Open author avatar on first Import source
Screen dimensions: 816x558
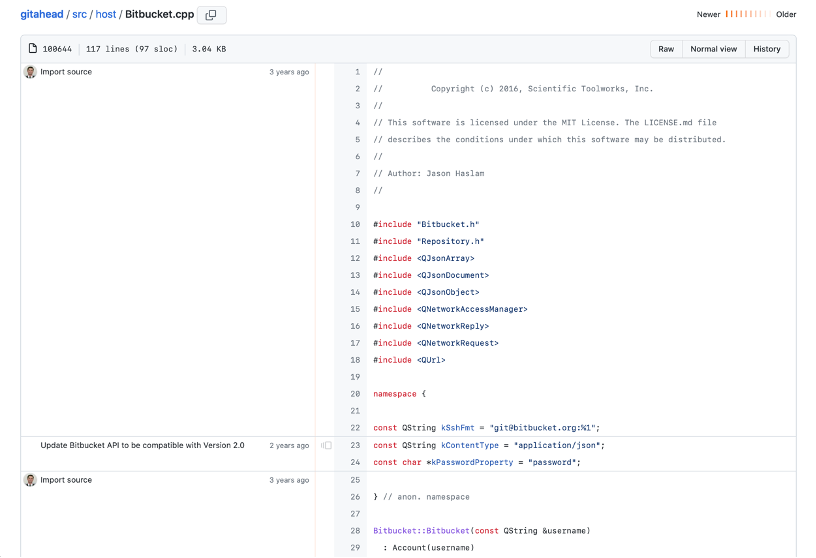pyautogui.click(x=30, y=72)
